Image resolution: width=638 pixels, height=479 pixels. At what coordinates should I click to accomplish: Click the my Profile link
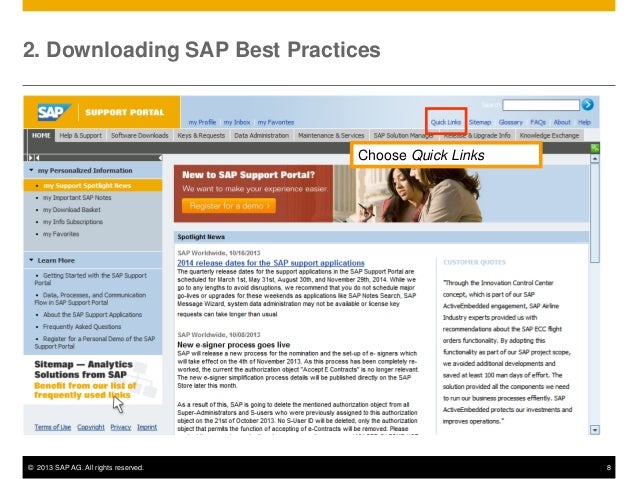pyautogui.click(x=202, y=122)
